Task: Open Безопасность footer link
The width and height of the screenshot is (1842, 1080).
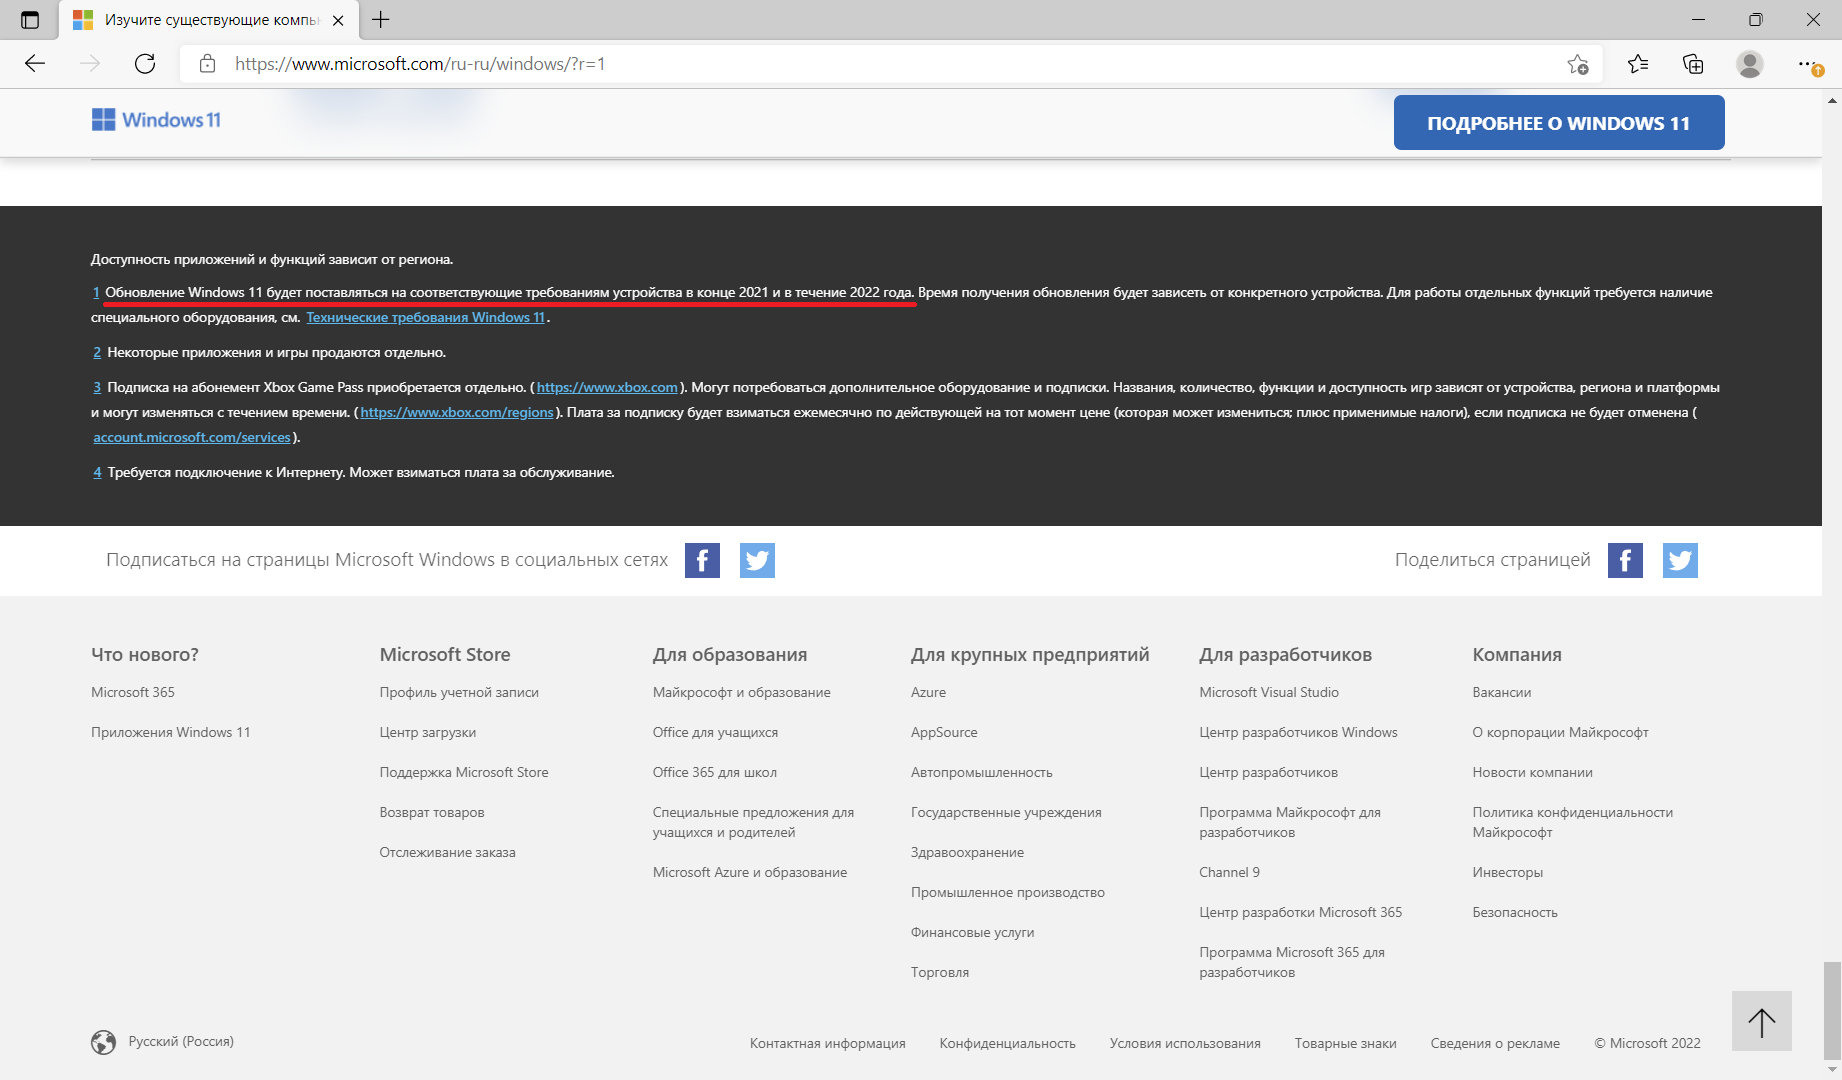Action: coord(1515,912)
